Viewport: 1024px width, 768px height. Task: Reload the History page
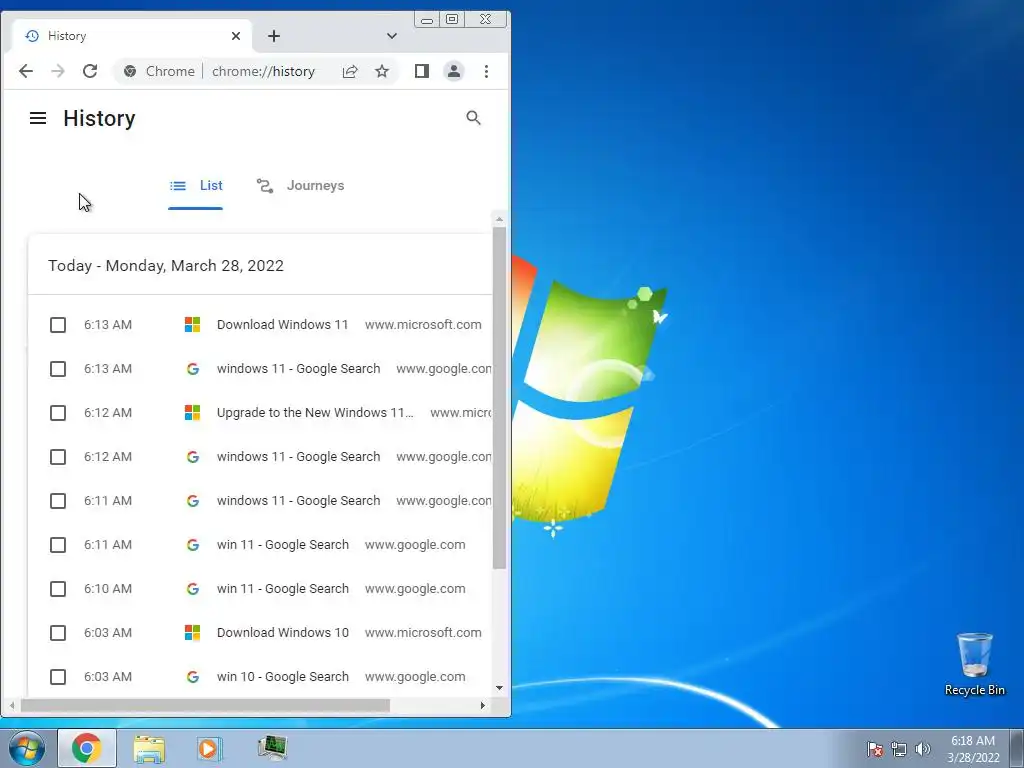click(90, 71)
